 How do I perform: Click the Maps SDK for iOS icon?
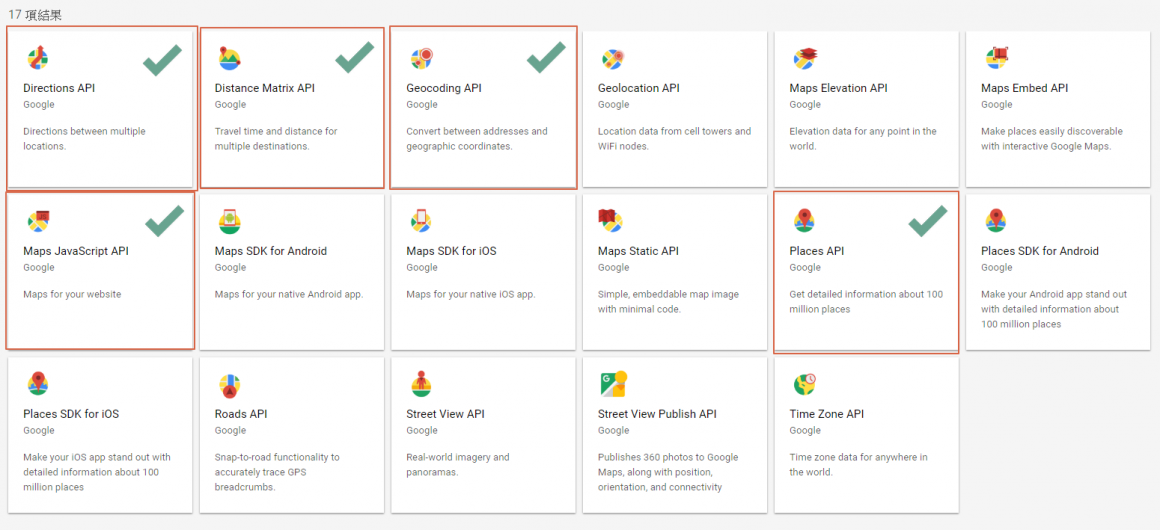[x=420, y=221]
